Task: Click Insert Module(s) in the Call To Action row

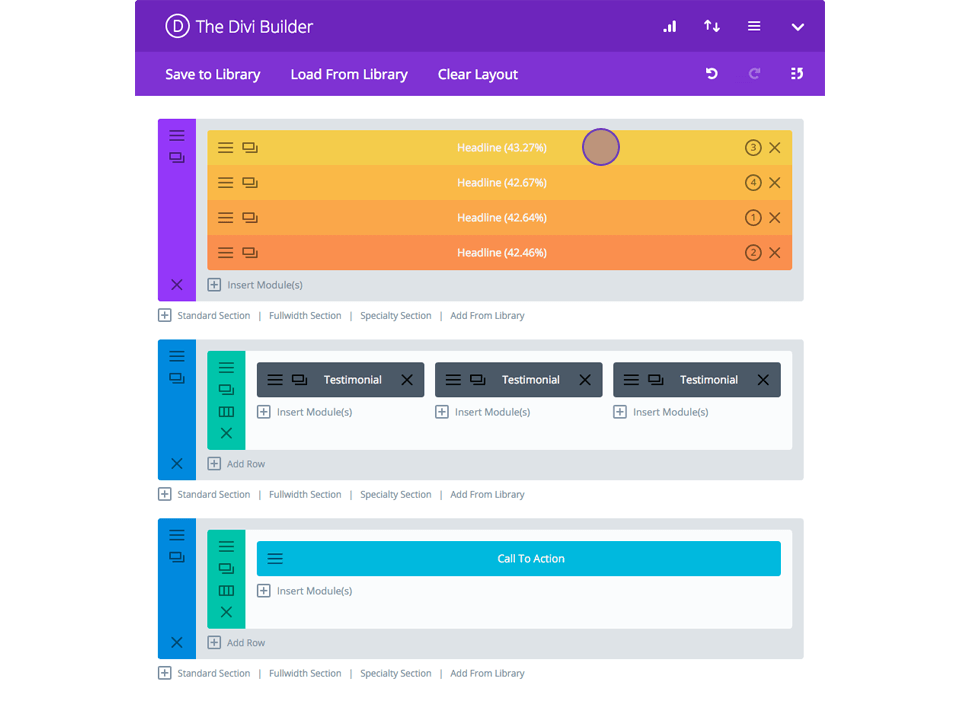Action: pyautogui.click(x=305, y=590)
